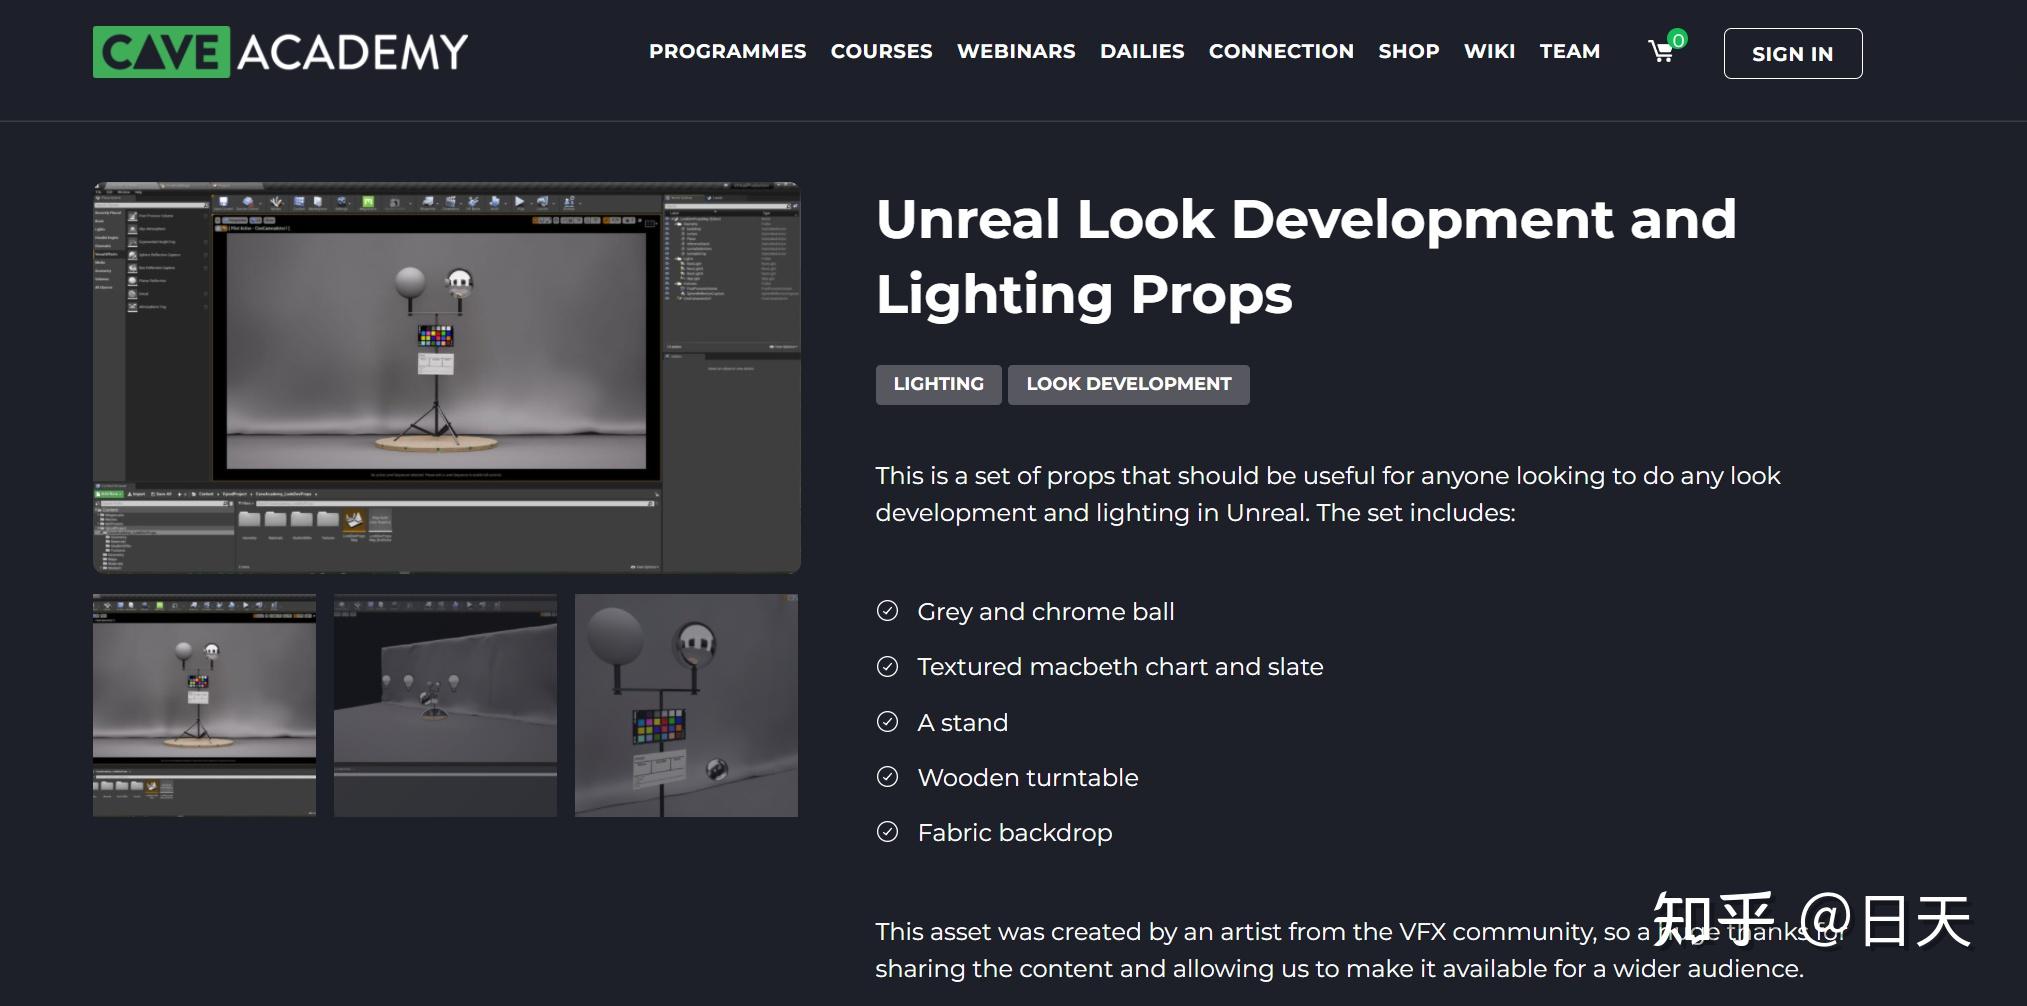
Task: Click the cart item count badge
Action: tap(1678, 39)
